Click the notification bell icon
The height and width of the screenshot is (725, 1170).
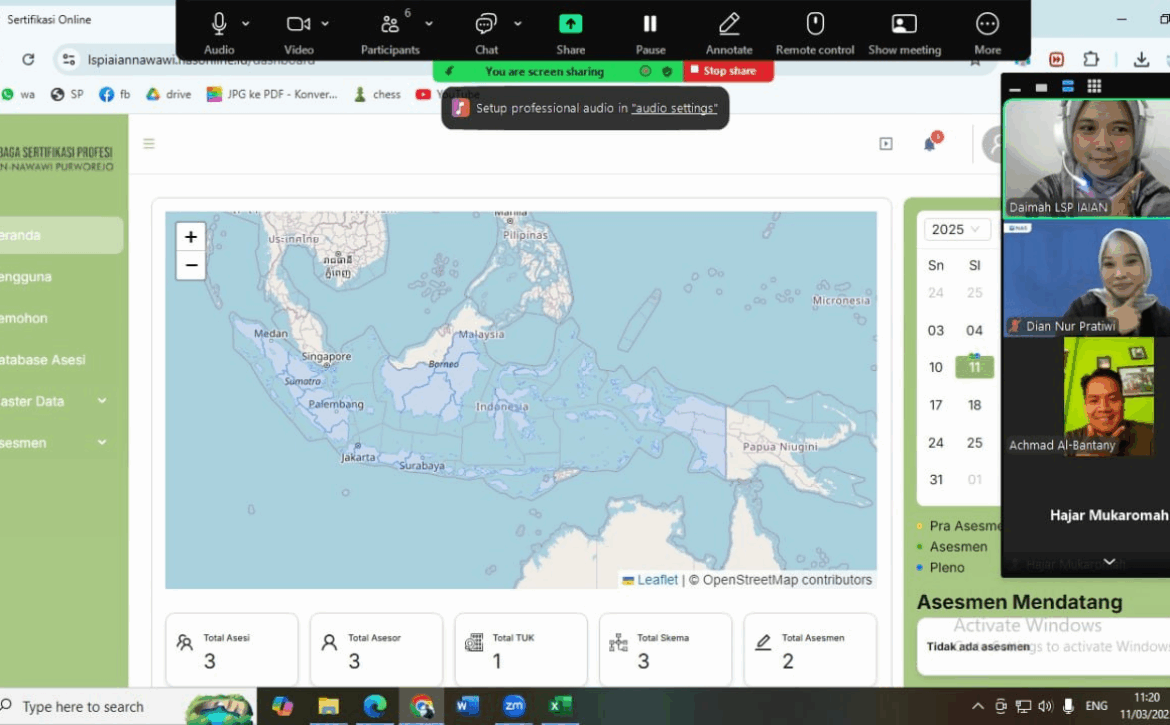pyautogui.click(x=929, y=144)
